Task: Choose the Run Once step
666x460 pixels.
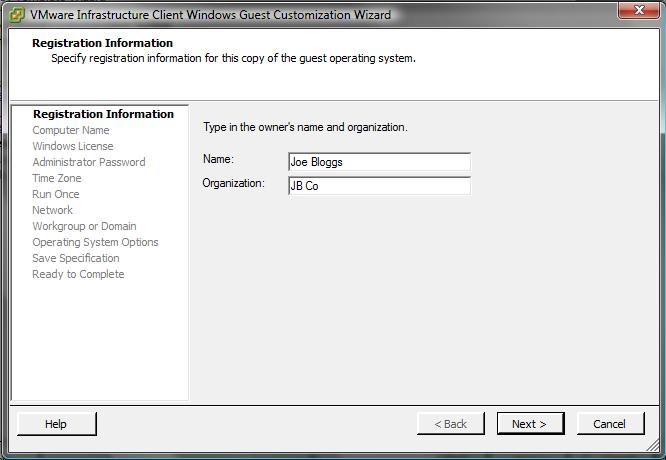Action: 55,194
